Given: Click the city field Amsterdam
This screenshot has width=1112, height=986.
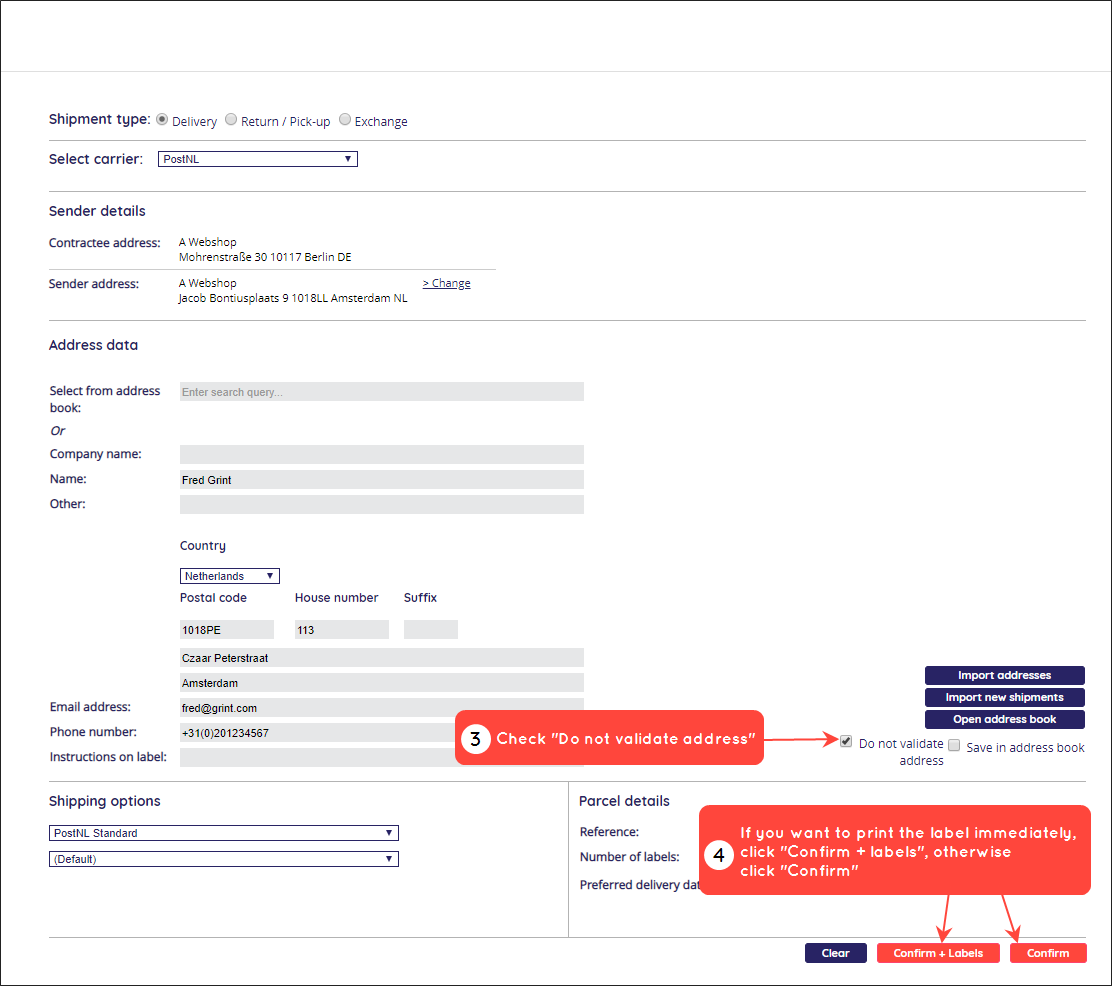Looking at the screenshot, I should (x=382, y=682).
